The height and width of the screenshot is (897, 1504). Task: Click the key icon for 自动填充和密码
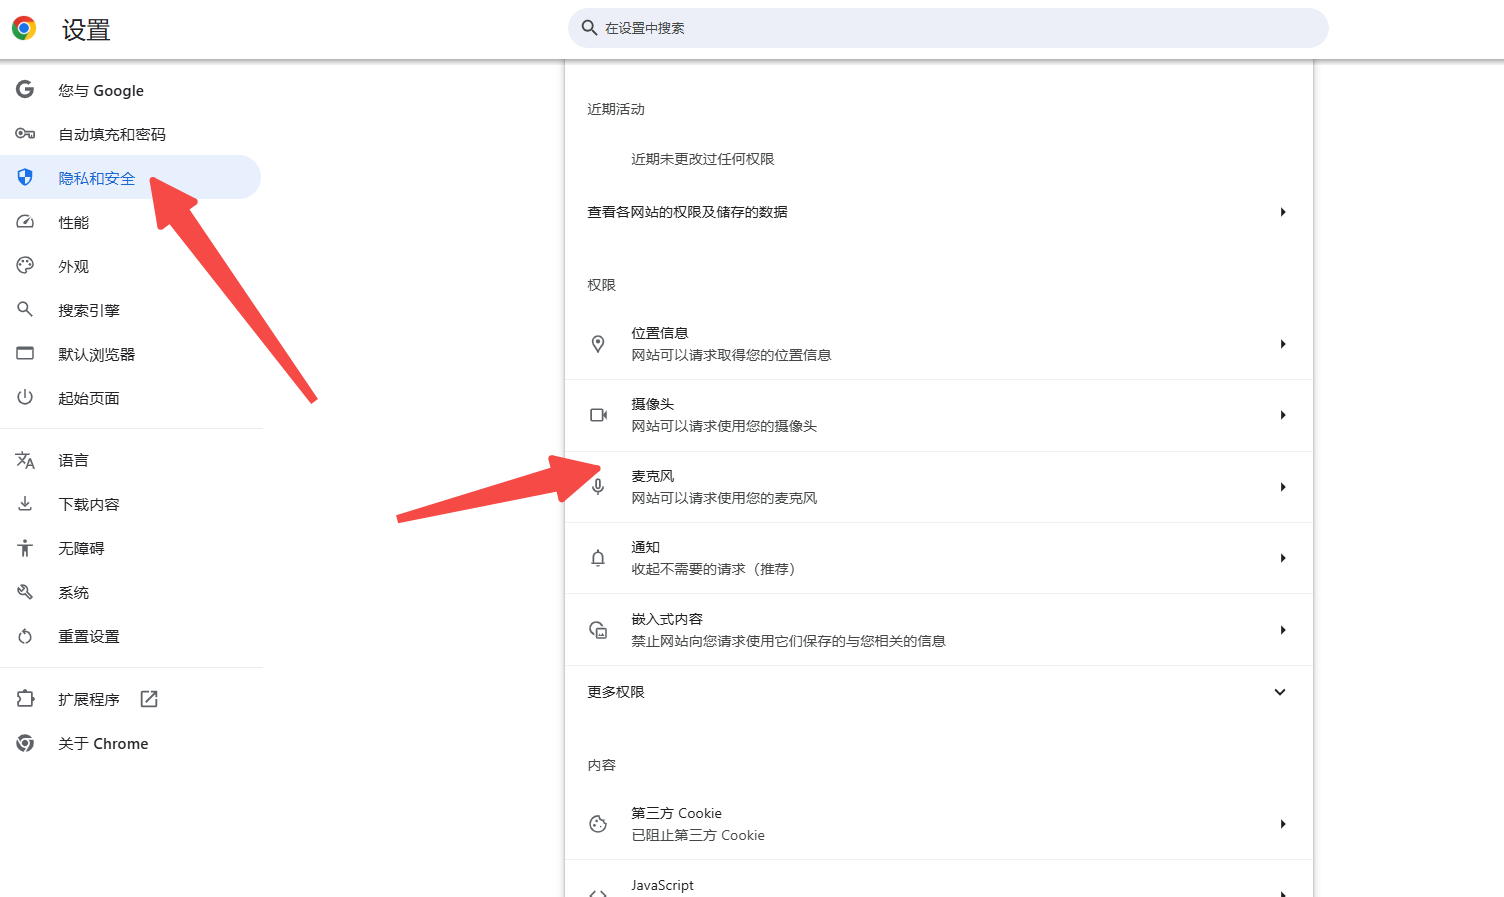point(25,133)
